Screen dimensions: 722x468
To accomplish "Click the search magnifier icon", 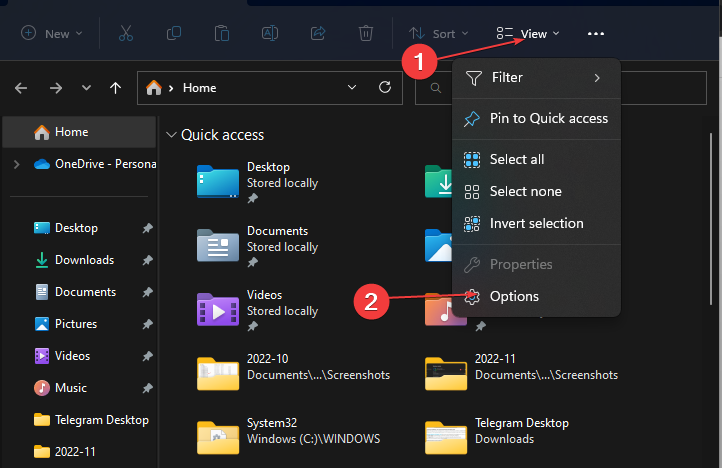I will 436,88.
